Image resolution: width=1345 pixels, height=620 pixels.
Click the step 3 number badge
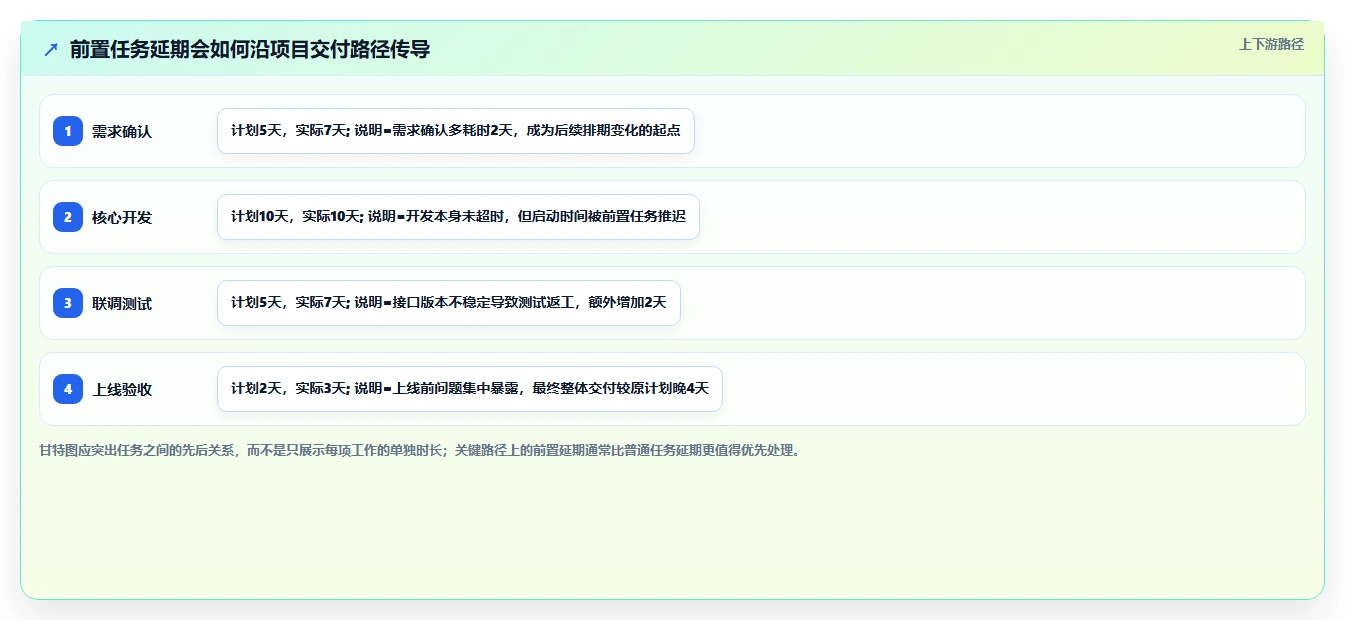[x=68, y=303]
